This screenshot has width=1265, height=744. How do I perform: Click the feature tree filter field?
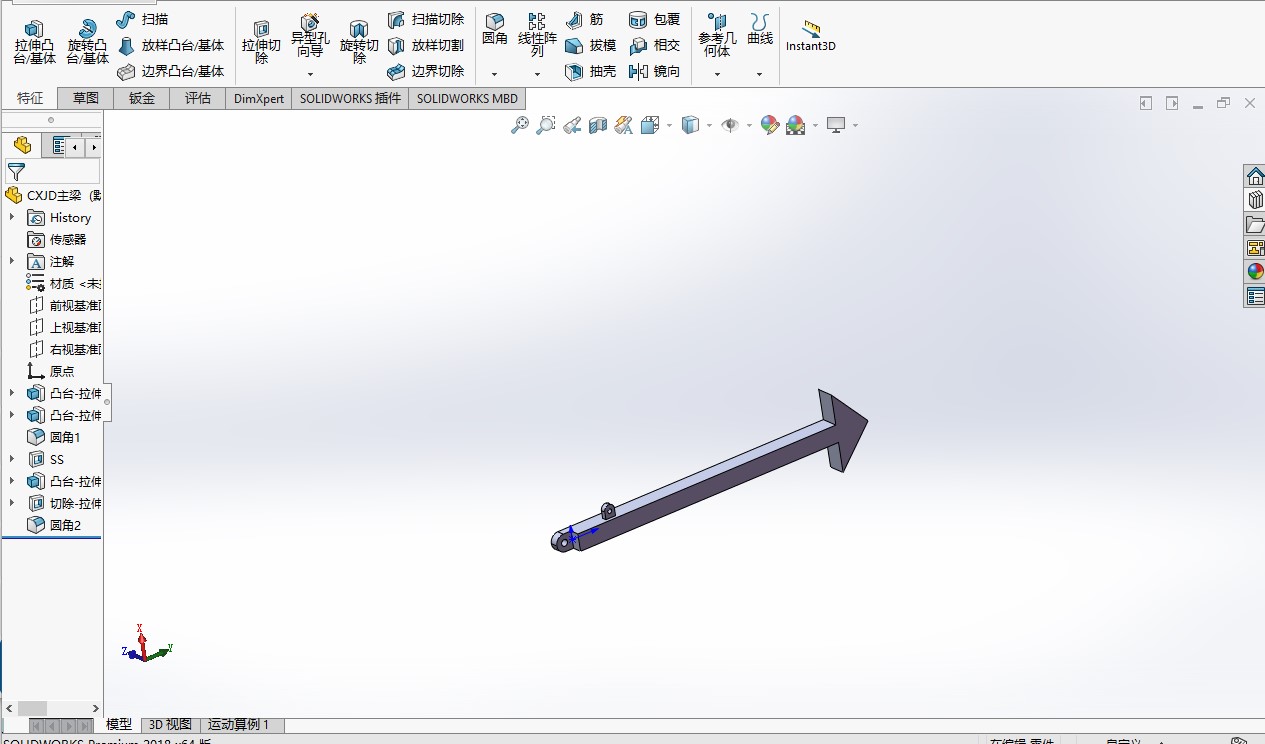coord(53,172)
